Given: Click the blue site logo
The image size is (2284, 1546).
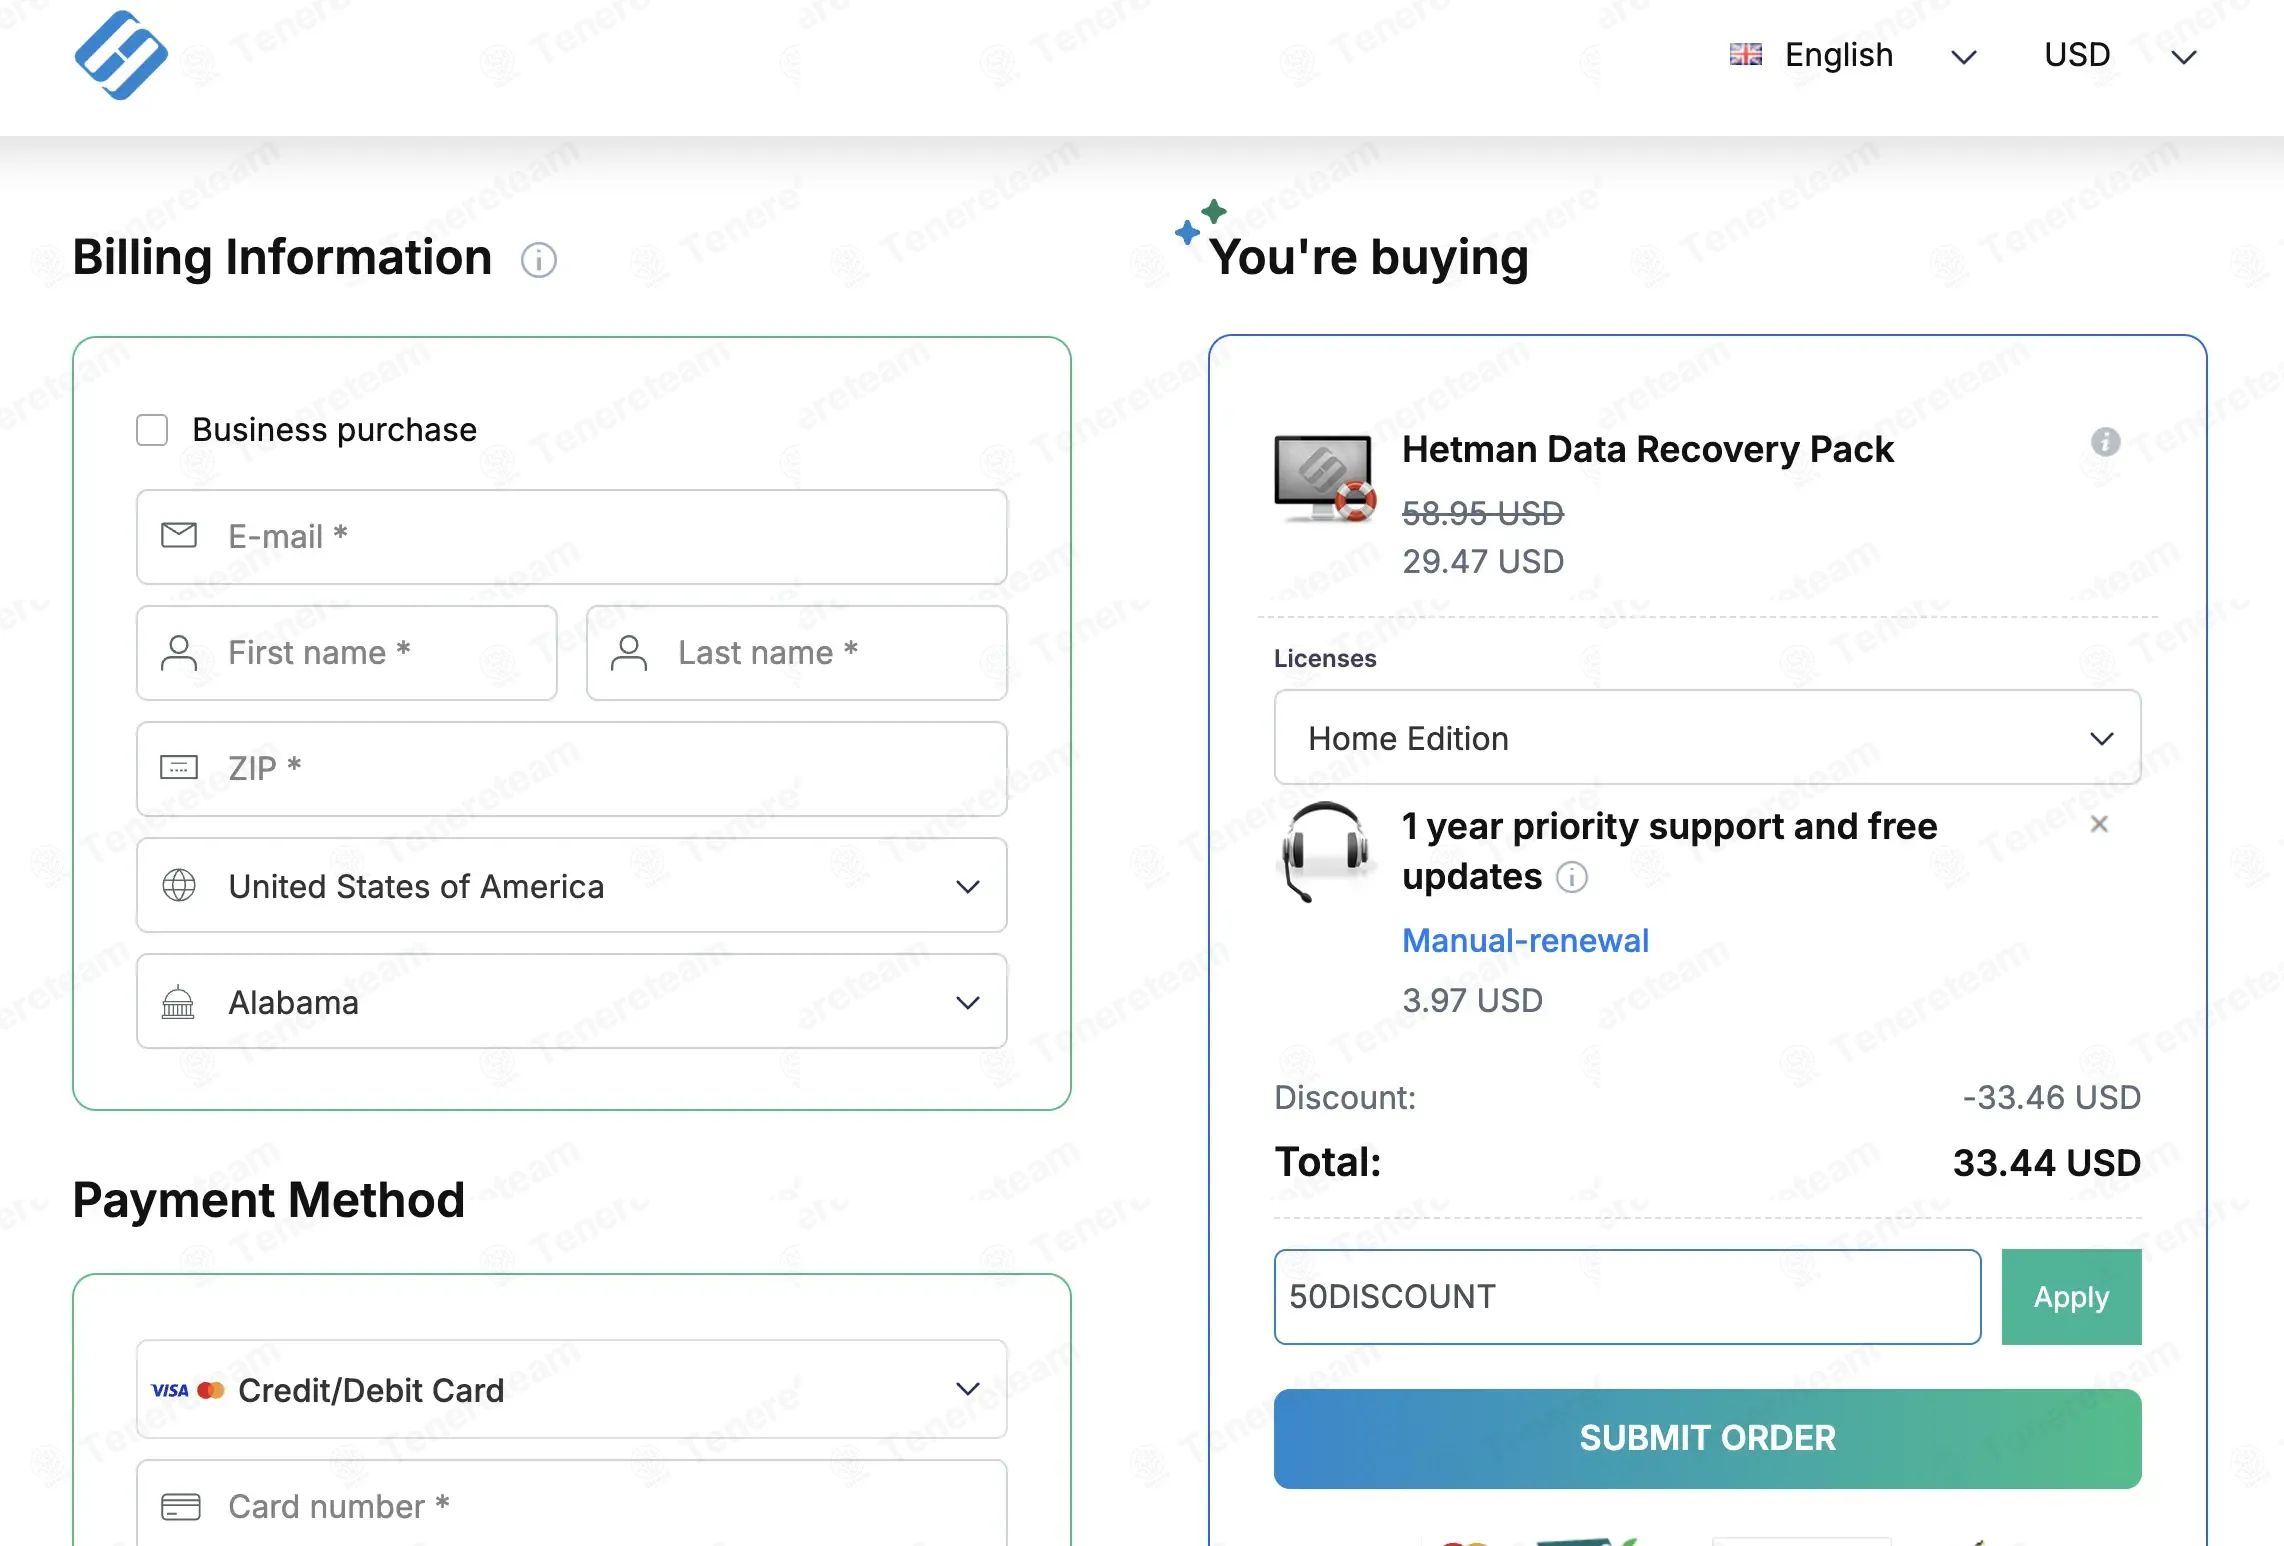Looking at the screenshot, I should point(121,55).
